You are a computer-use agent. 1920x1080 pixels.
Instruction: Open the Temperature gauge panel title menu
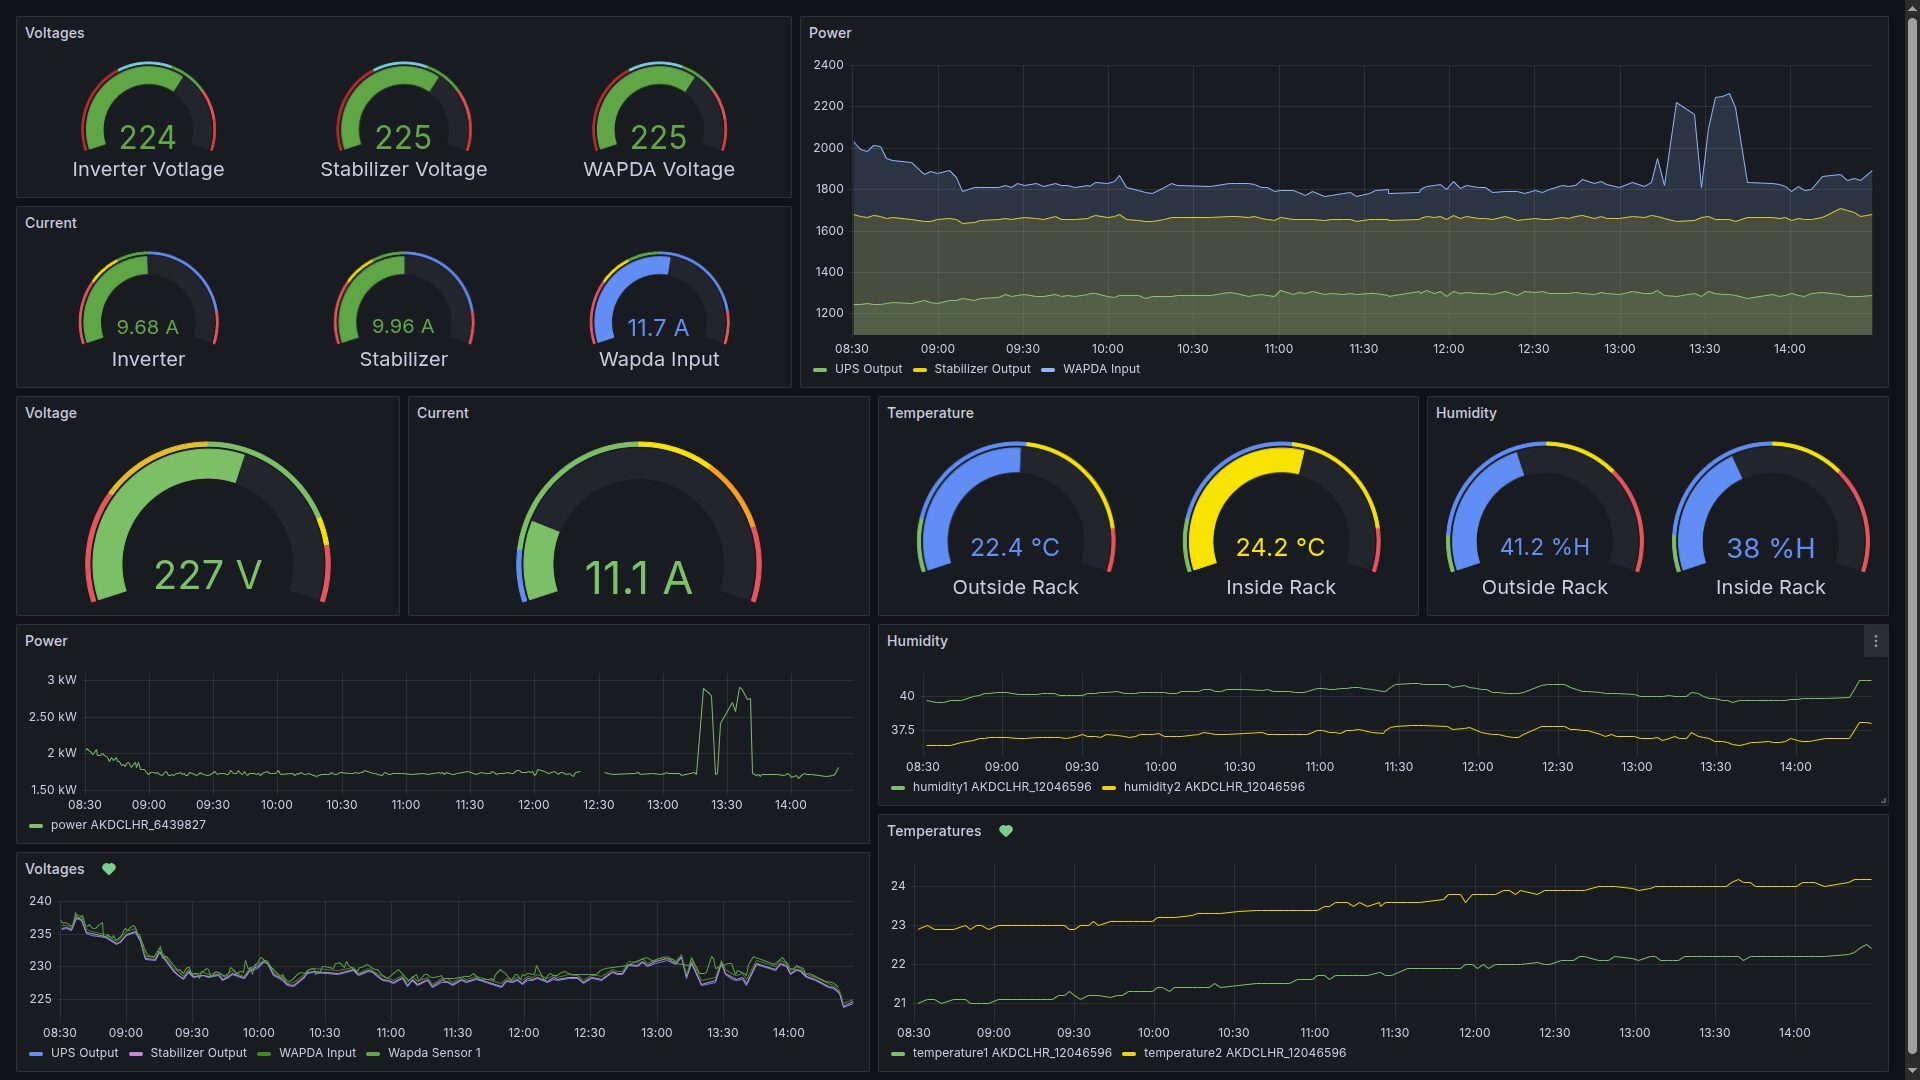tap(929, 413)
